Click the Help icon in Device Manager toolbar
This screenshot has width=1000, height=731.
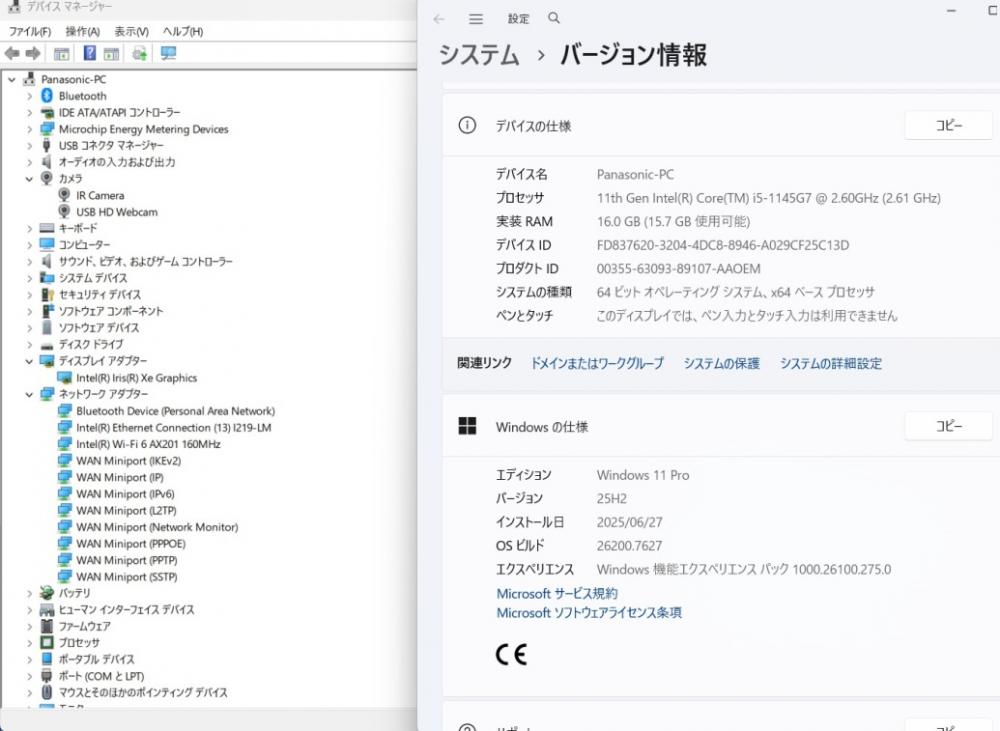click(x=90, y=54)
